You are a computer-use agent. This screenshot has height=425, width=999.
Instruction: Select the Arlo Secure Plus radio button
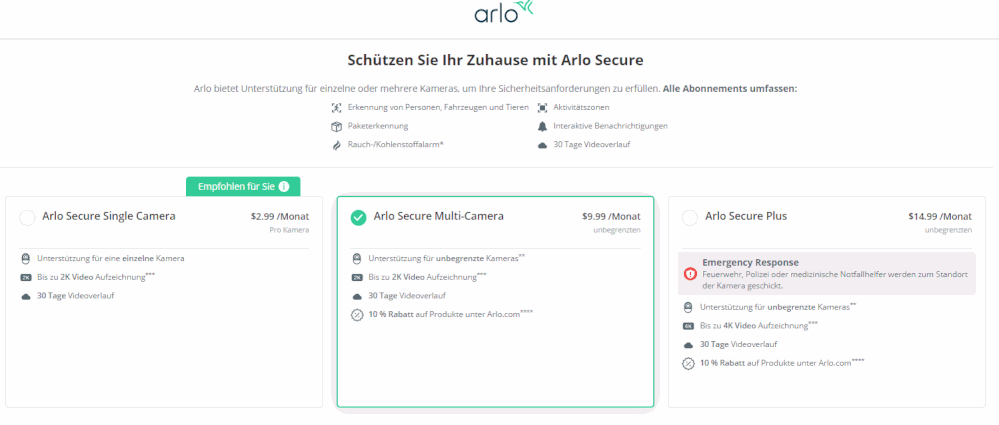690,218
